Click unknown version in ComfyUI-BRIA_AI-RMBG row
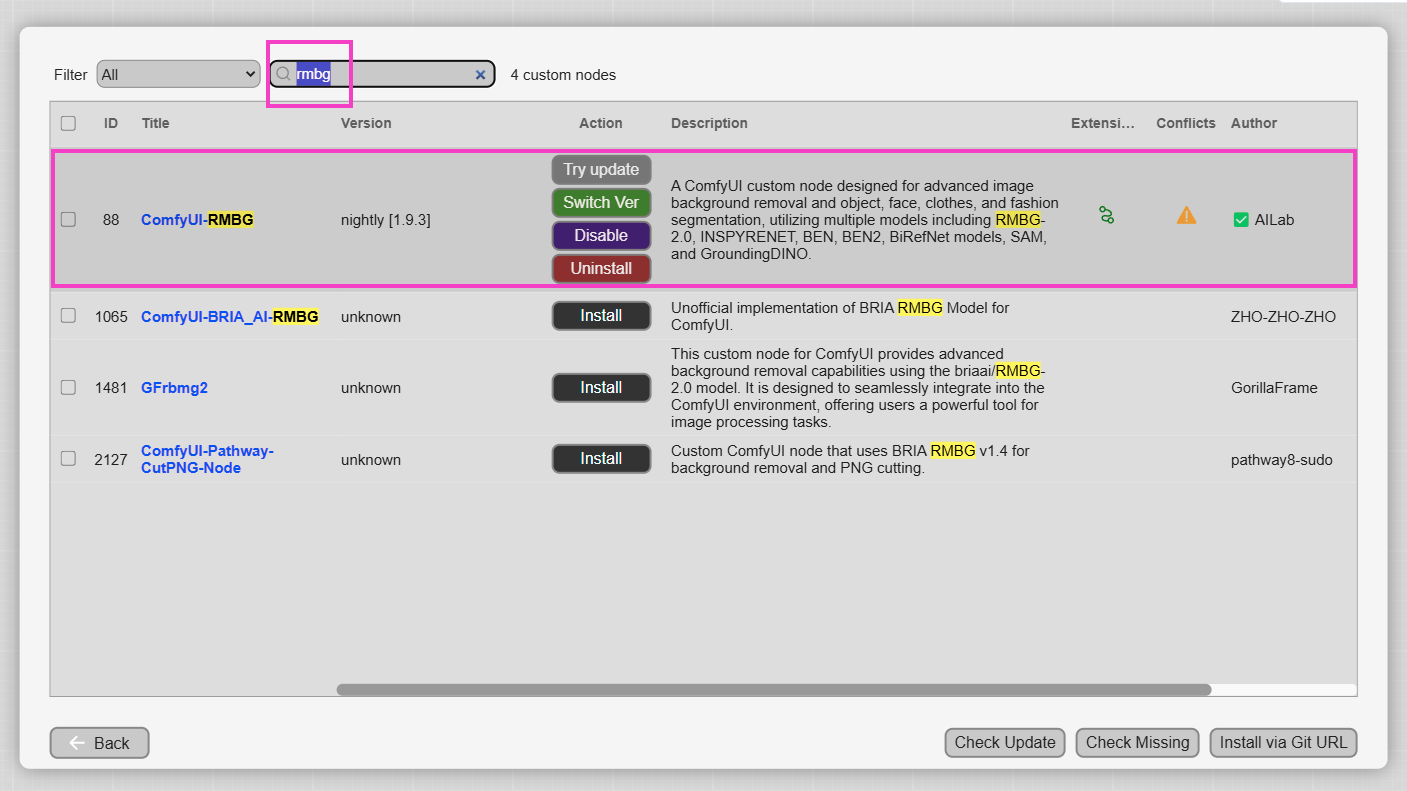Screen dimensions: 1407x791 coord(371,317)
